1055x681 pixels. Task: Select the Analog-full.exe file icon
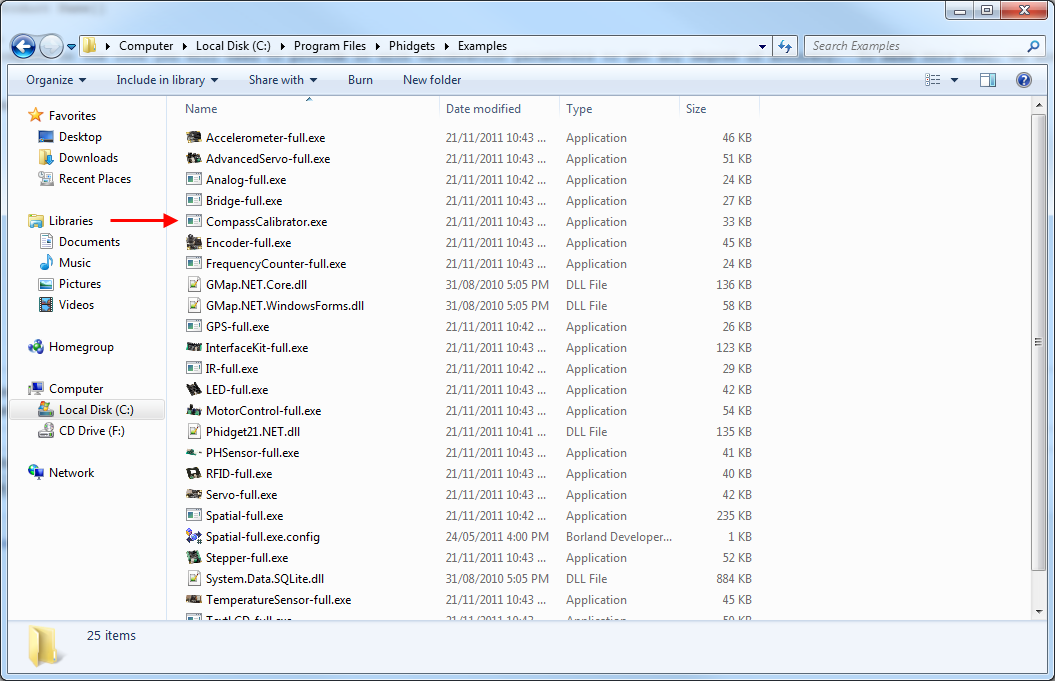(x=194, y=180)
